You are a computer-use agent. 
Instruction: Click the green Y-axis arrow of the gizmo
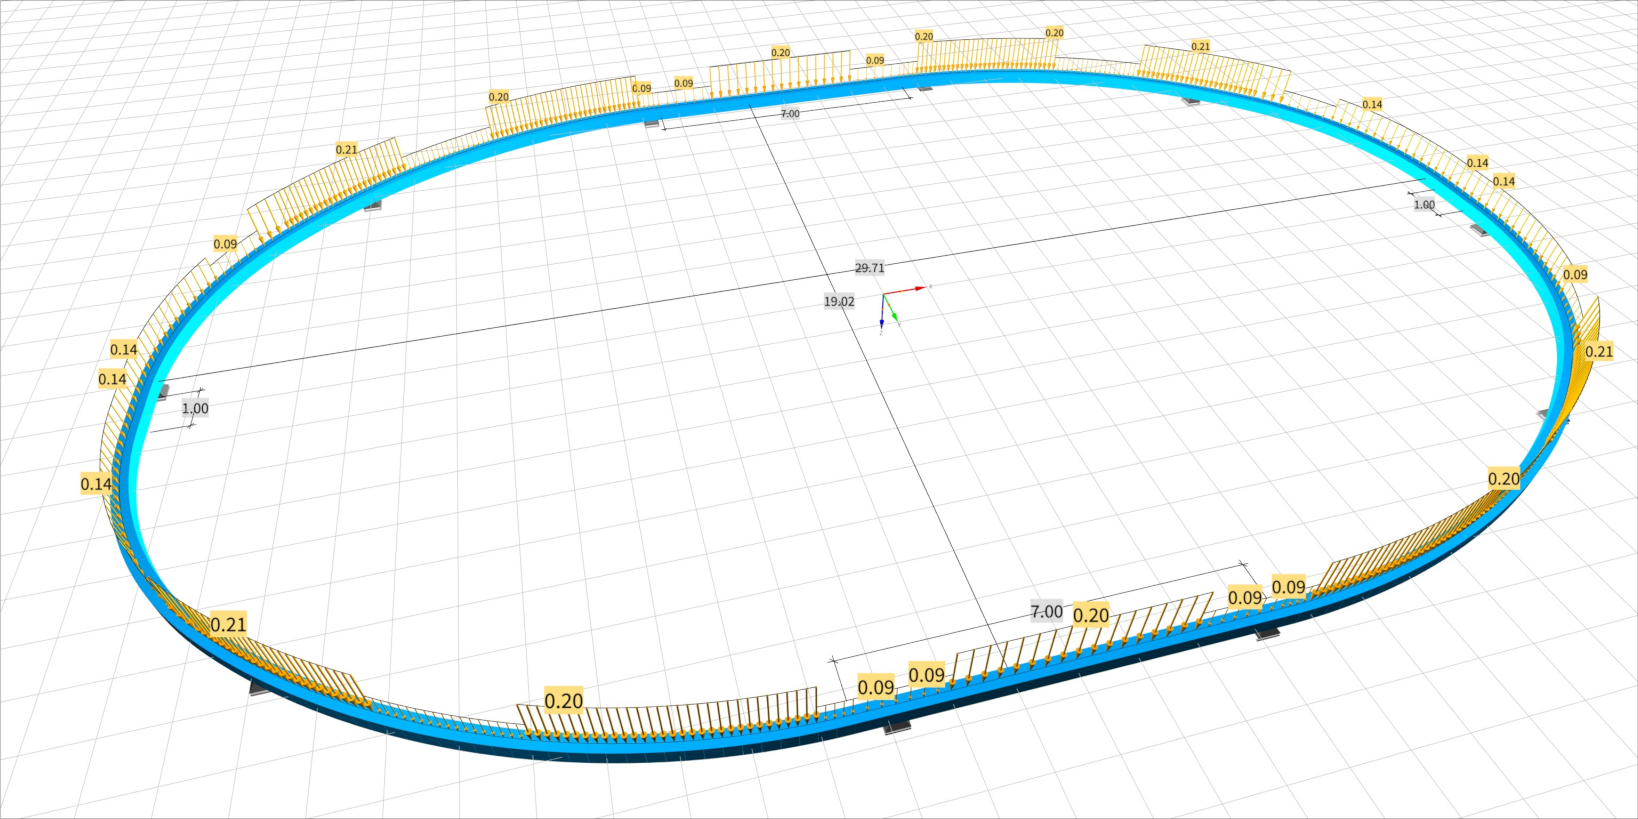(893, 316)
